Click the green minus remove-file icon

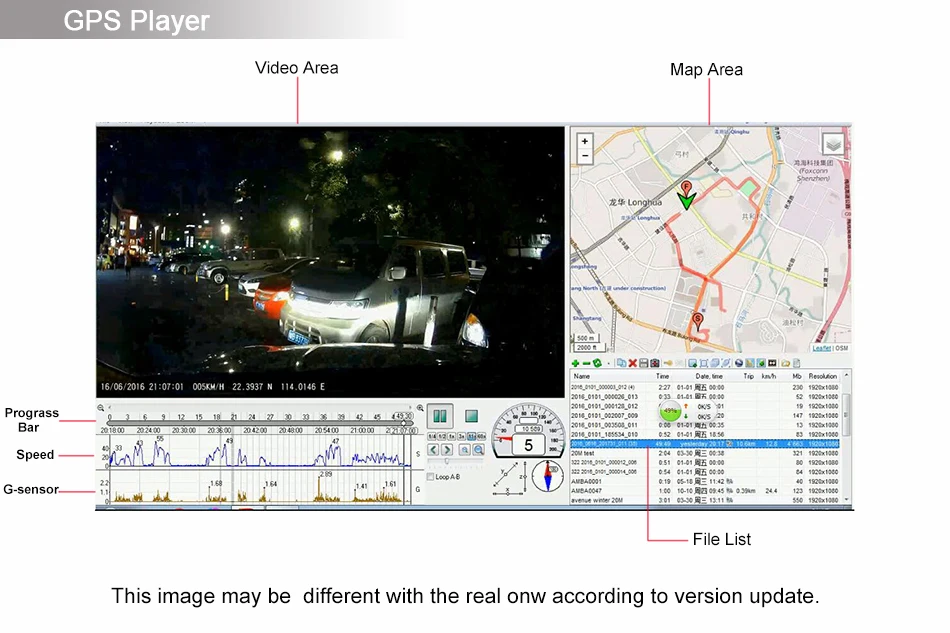pos(586,363)
